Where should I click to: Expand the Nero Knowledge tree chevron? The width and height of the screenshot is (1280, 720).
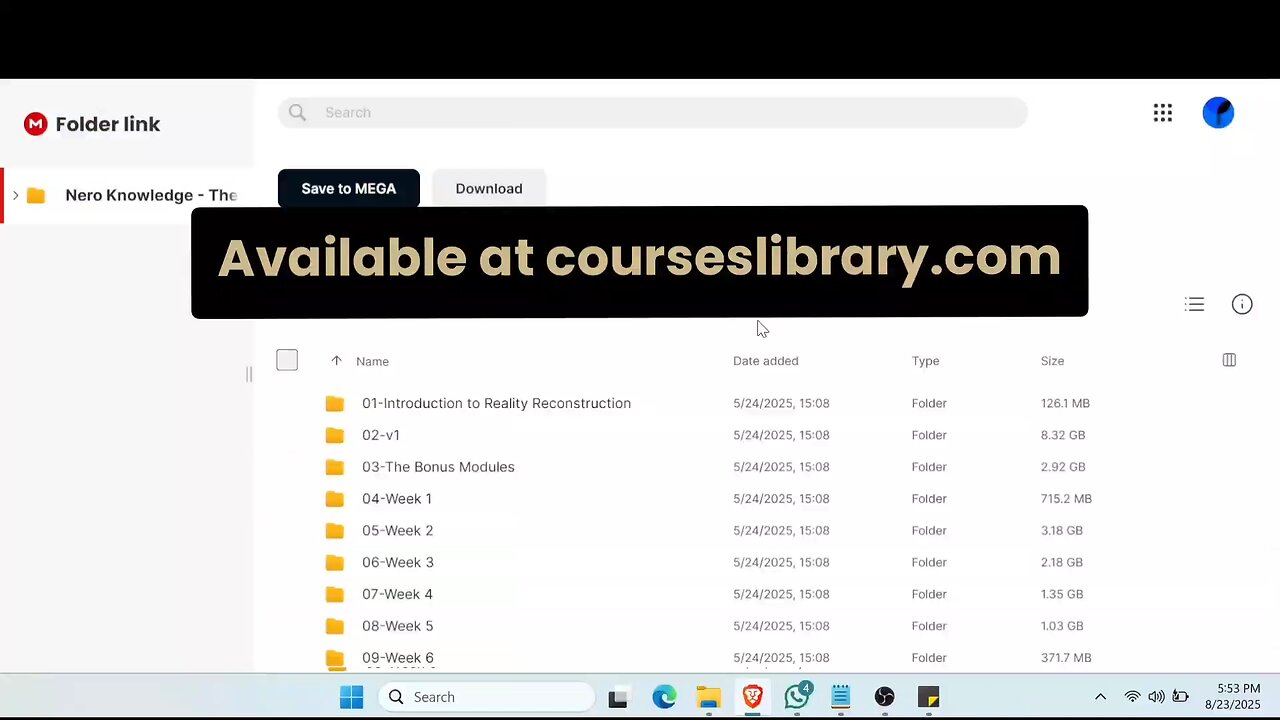[x=15, y=195]
